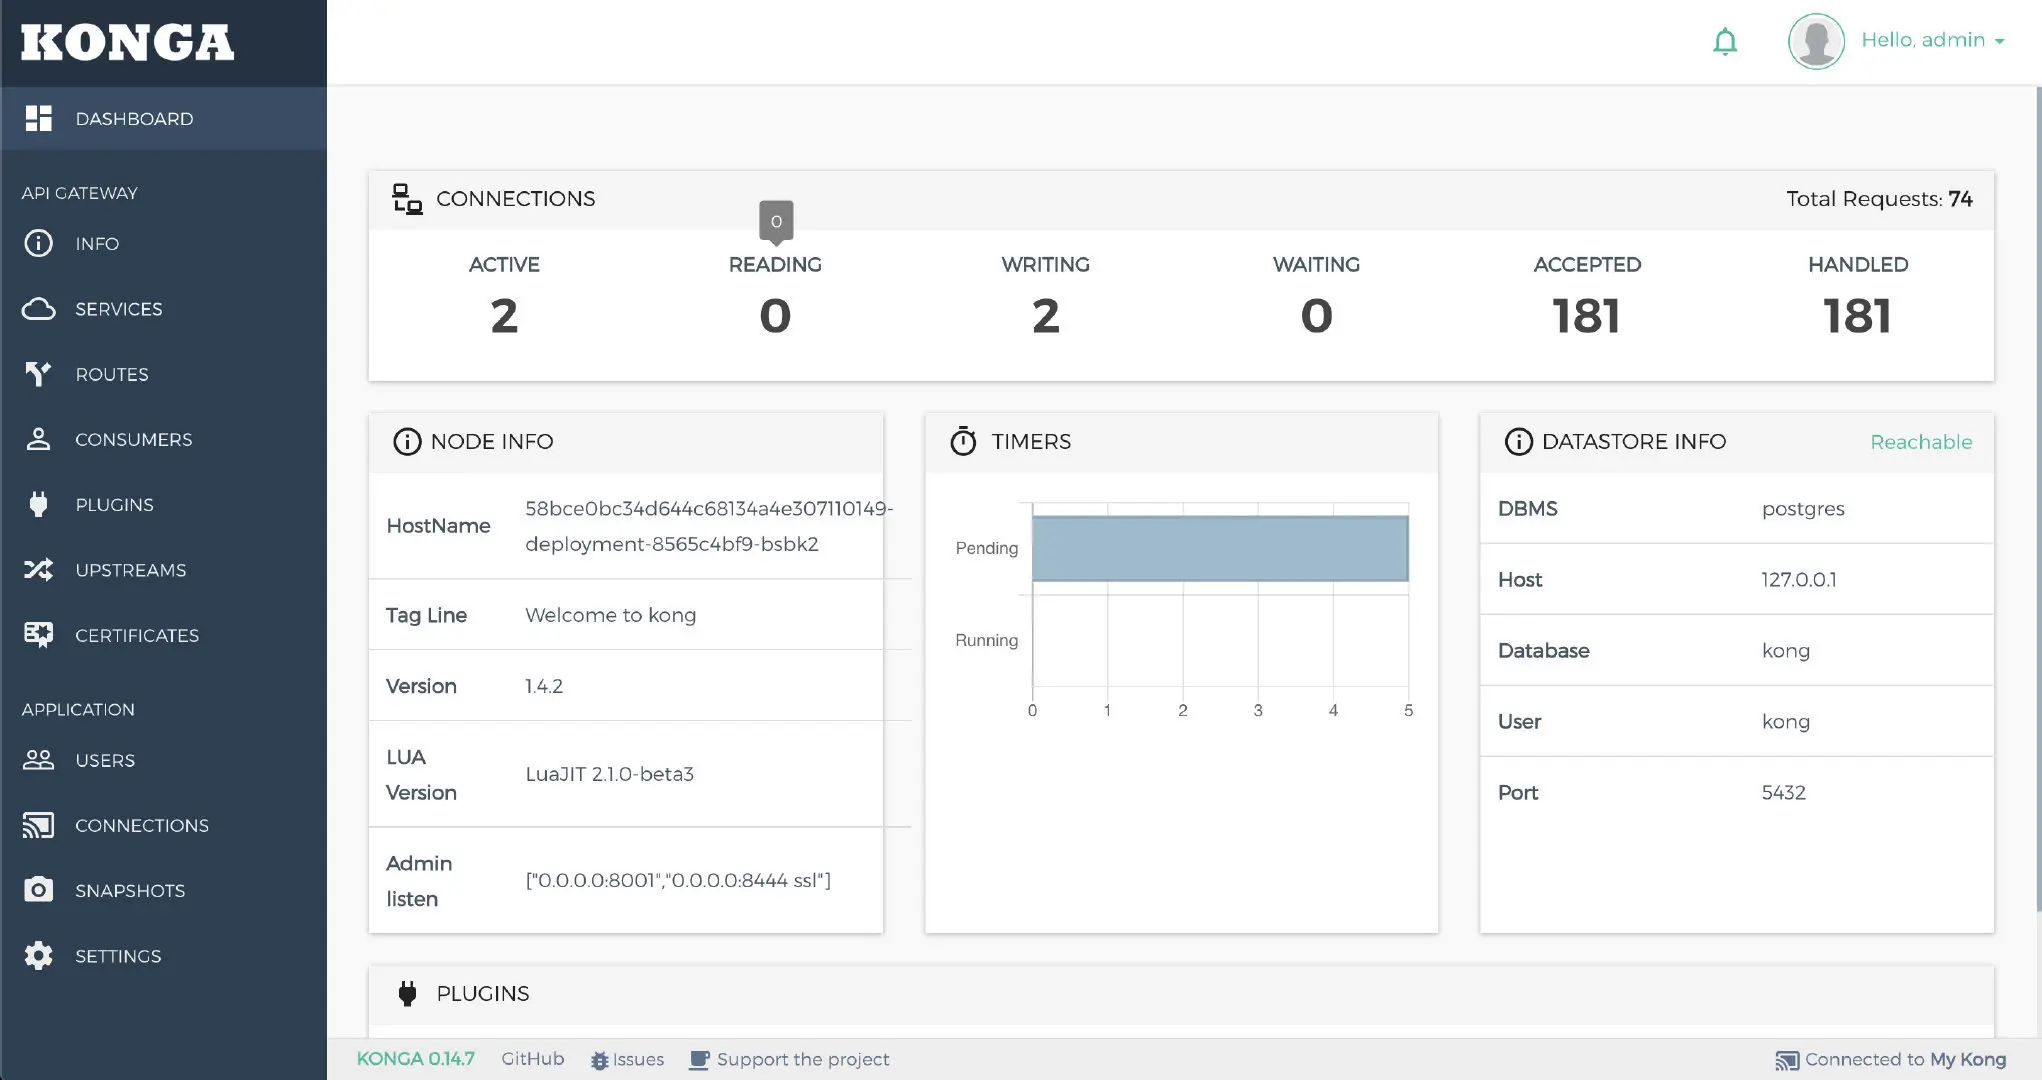Click the KONGA logo
Viewport: 2042px width, 1080px height.
pos(128,42)
